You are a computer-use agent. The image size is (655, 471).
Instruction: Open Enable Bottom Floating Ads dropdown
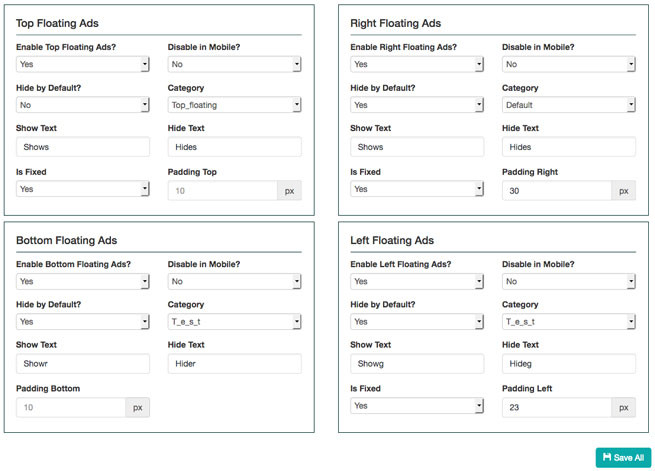83,281
